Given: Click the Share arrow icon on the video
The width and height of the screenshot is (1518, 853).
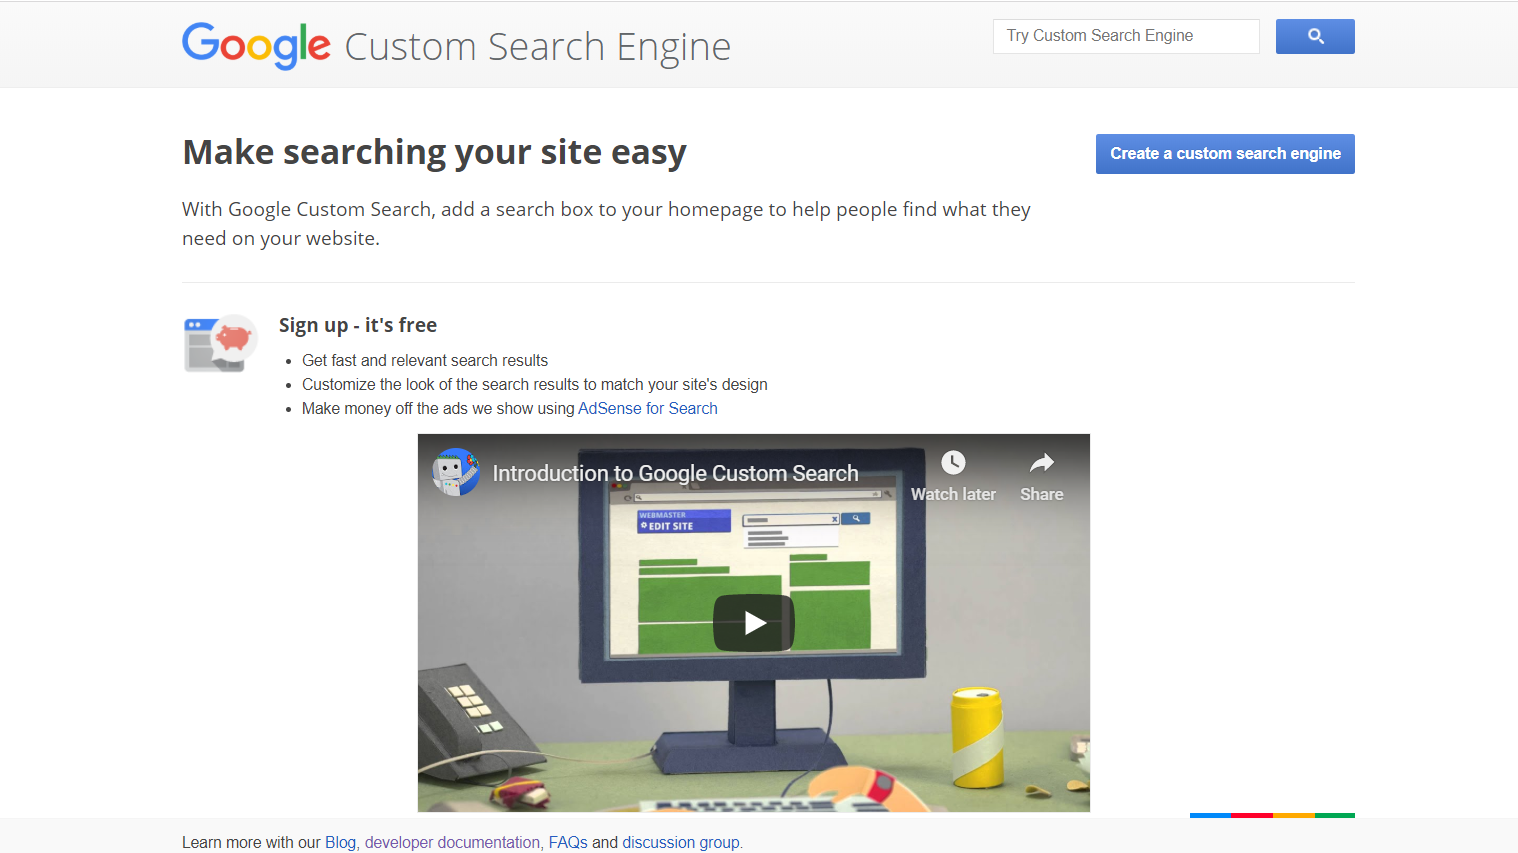Looking at the screenshot, I should click(x=1042, y=463).
